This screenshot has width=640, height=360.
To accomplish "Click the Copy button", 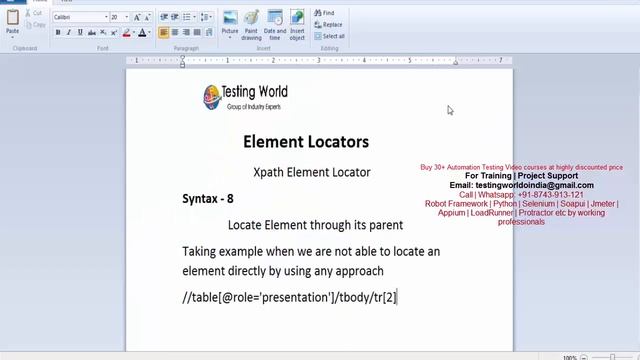I will tap(35, 25).
